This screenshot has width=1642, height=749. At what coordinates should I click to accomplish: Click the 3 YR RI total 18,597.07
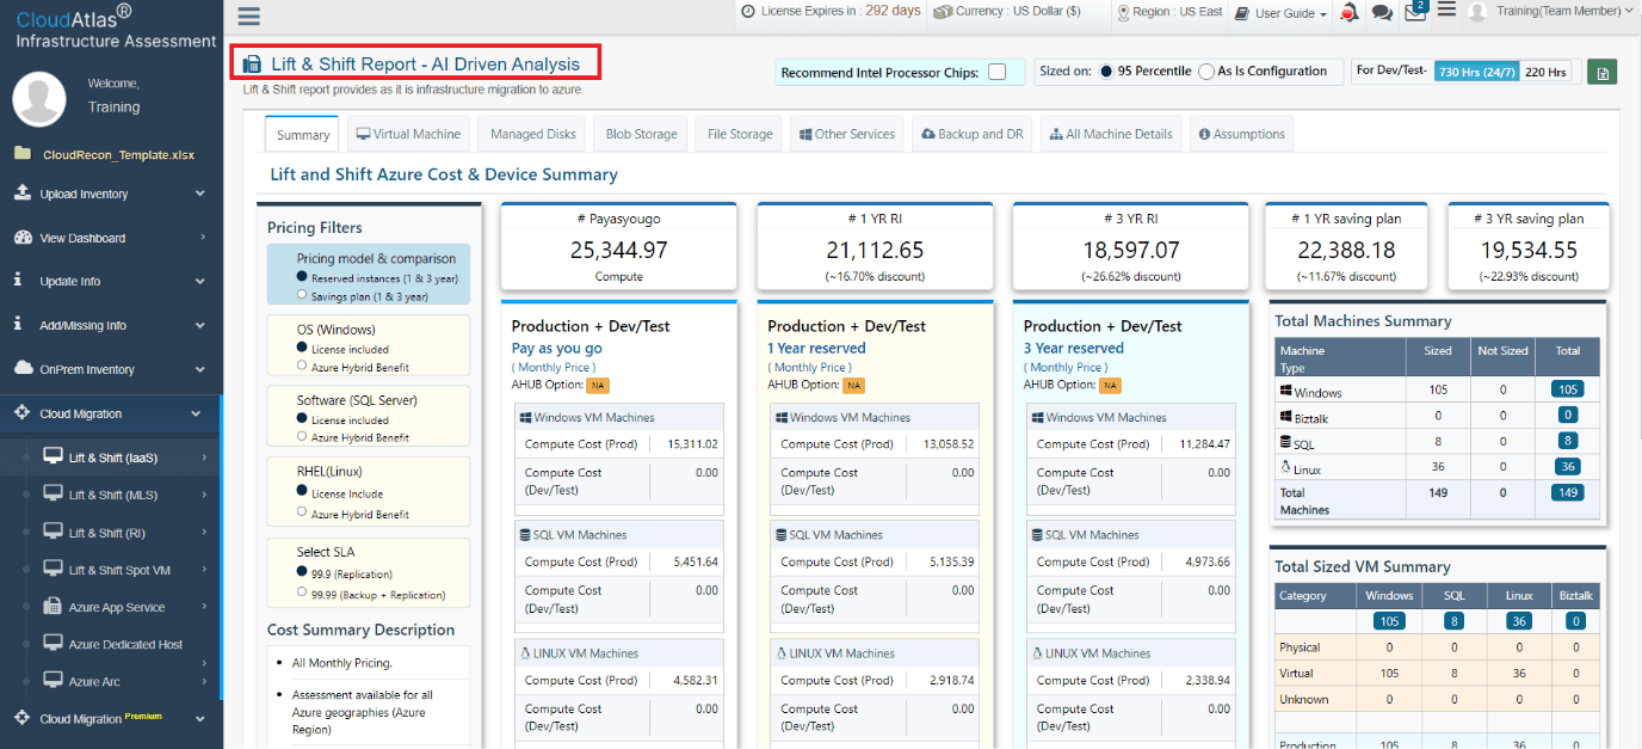[x=1131, y=250]
